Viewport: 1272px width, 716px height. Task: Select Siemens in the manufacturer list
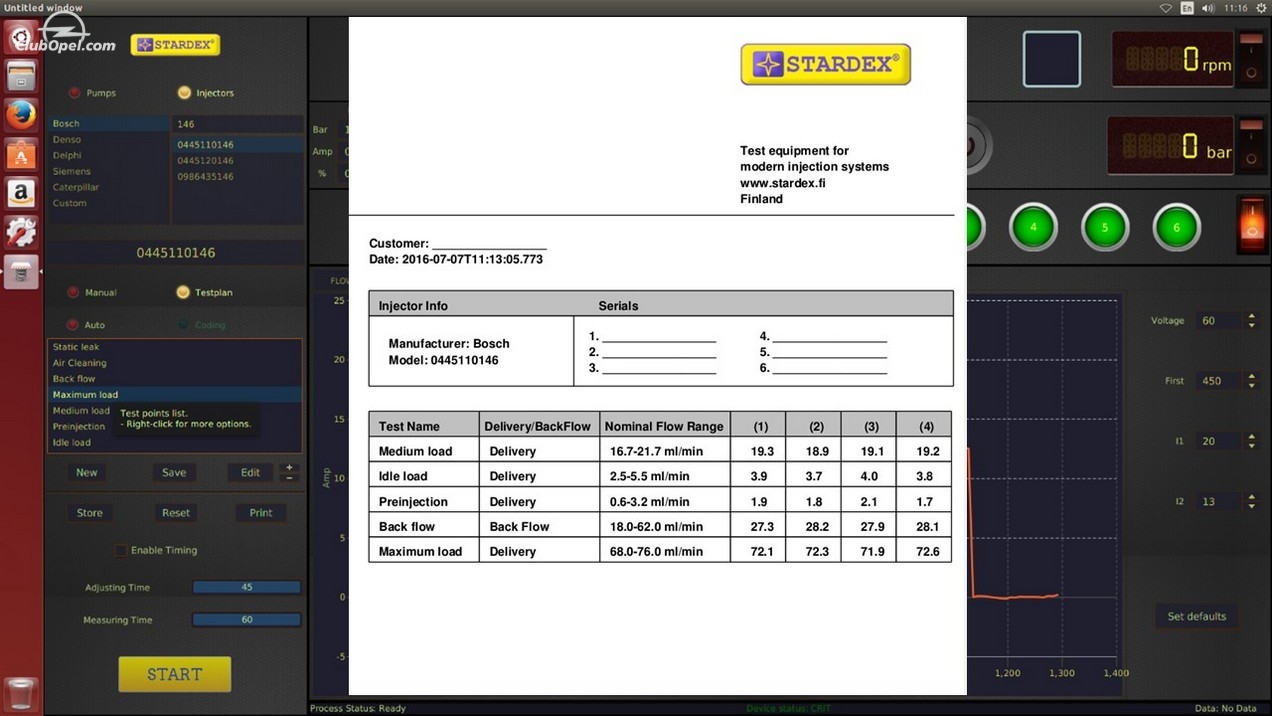pos(110,172)
